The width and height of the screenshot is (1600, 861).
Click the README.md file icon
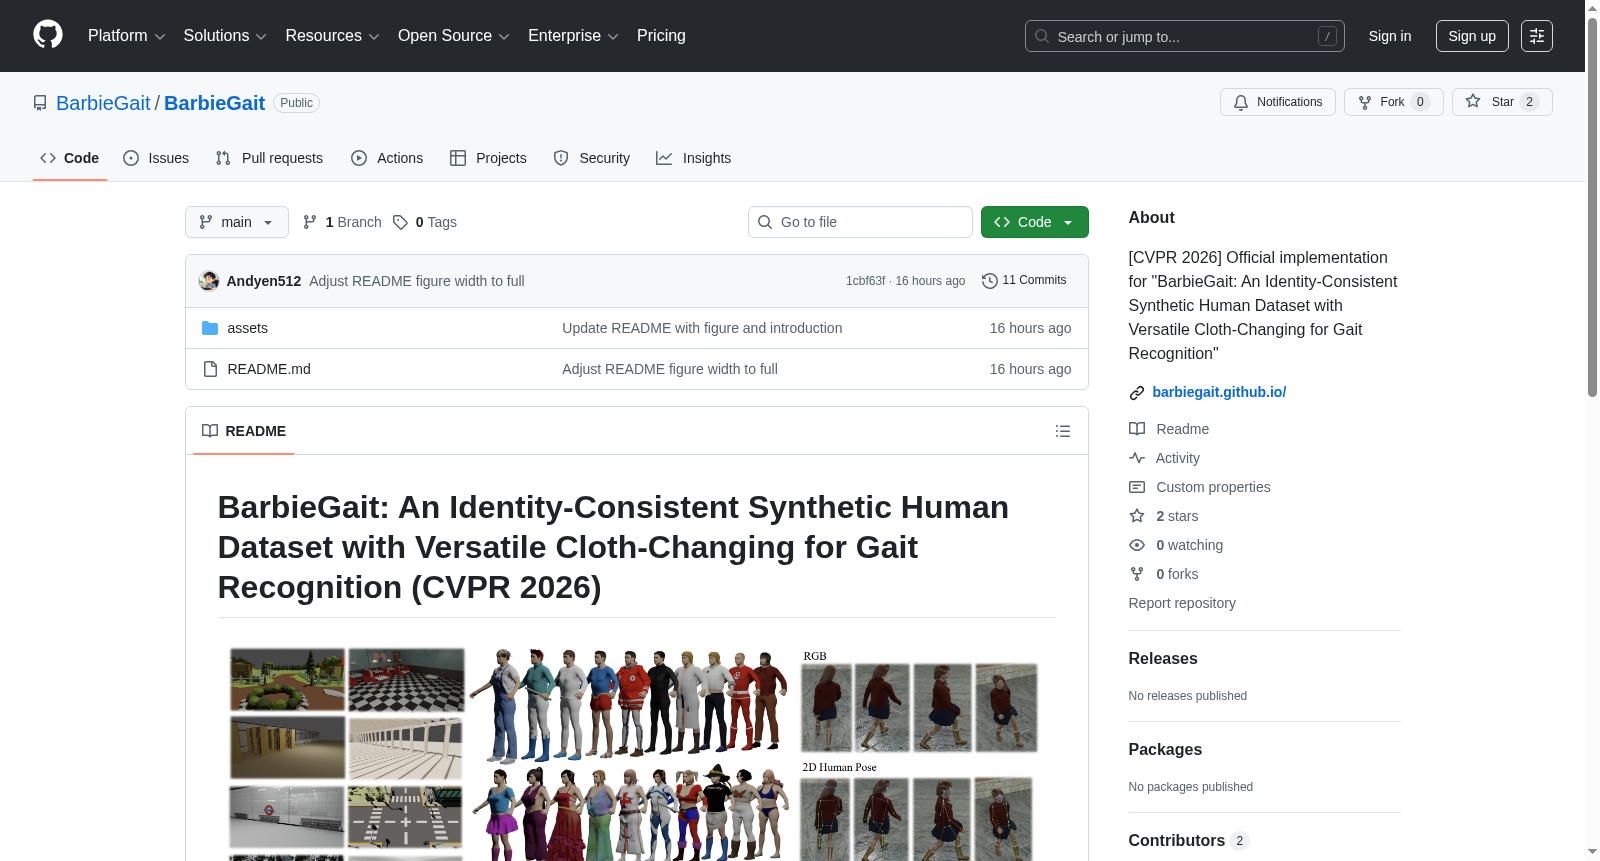[210, 369]
